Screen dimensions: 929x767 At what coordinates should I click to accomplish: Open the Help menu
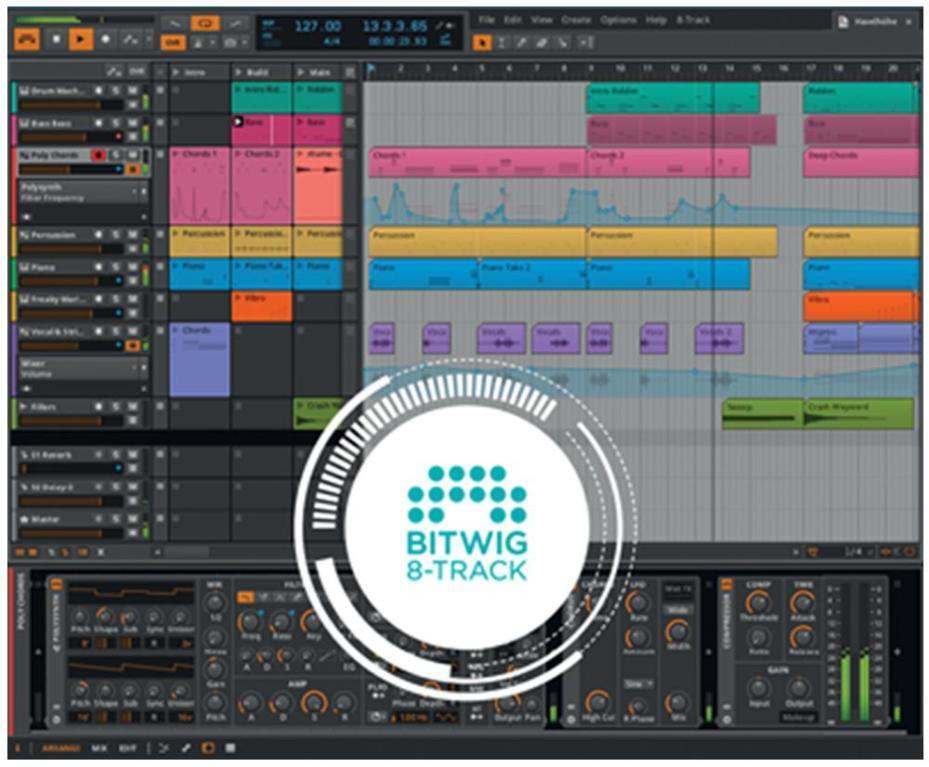(656, 20)
